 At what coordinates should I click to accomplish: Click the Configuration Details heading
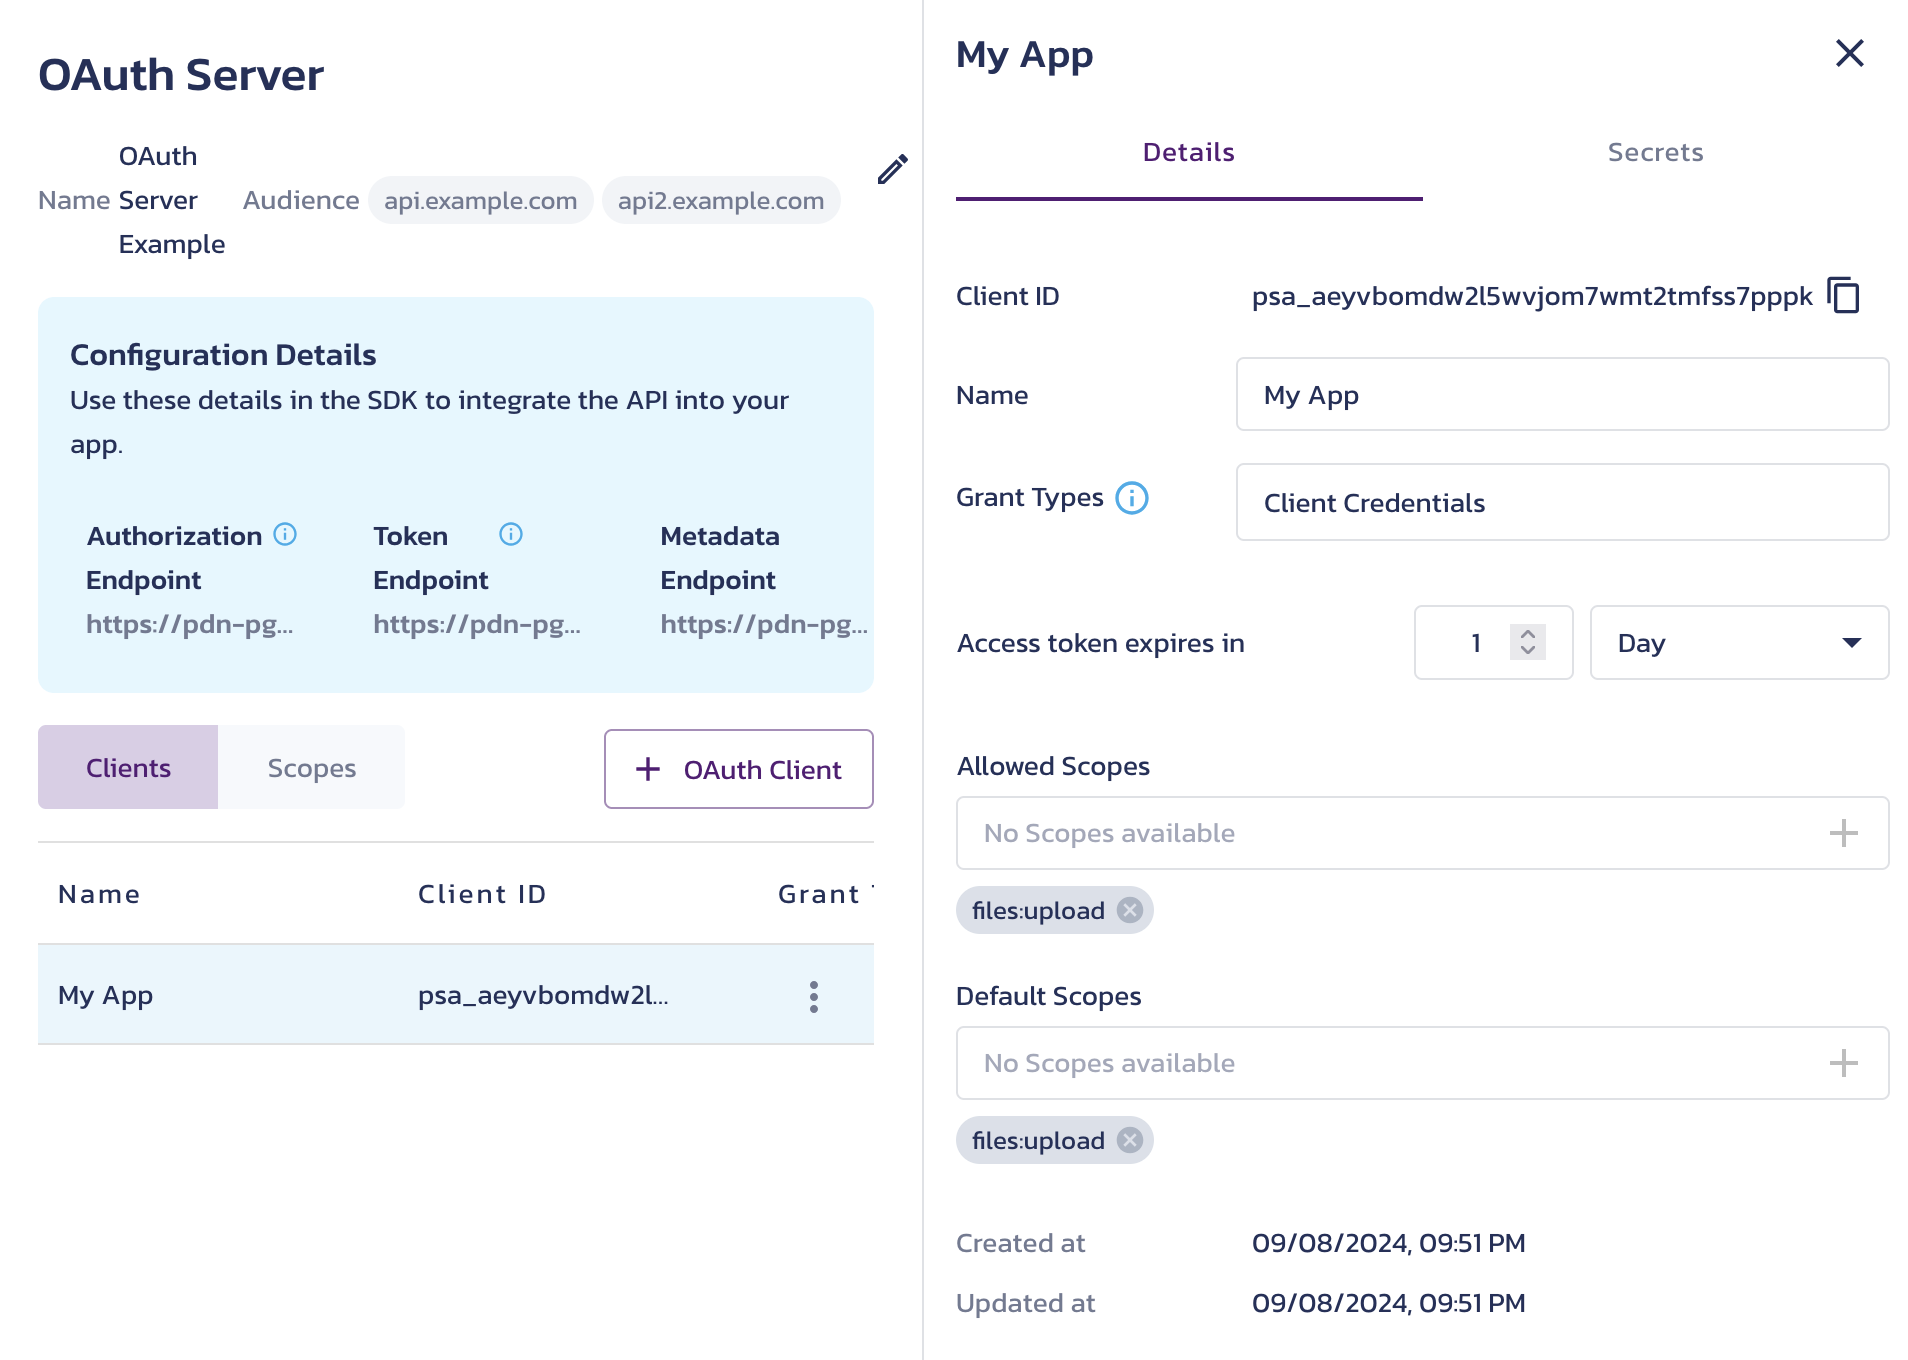click(x=223, y=354)
